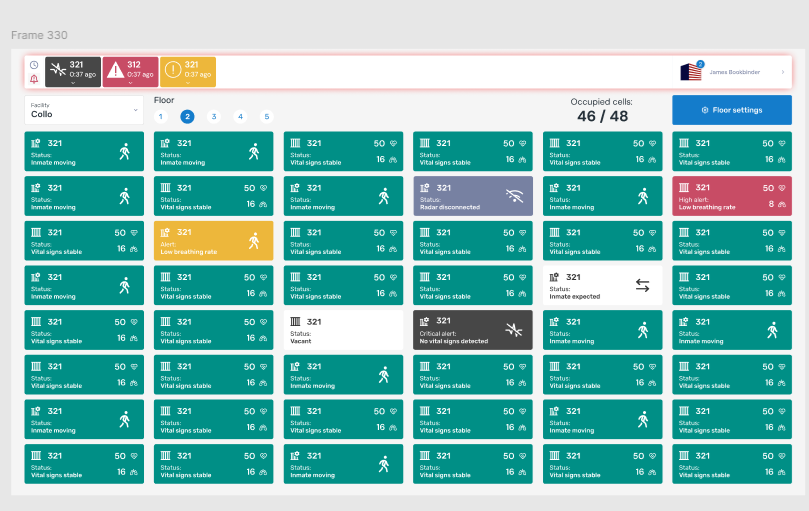Click the red bell alerts icon
This screenshot has width=809, height=511.
tap(34, 79)
